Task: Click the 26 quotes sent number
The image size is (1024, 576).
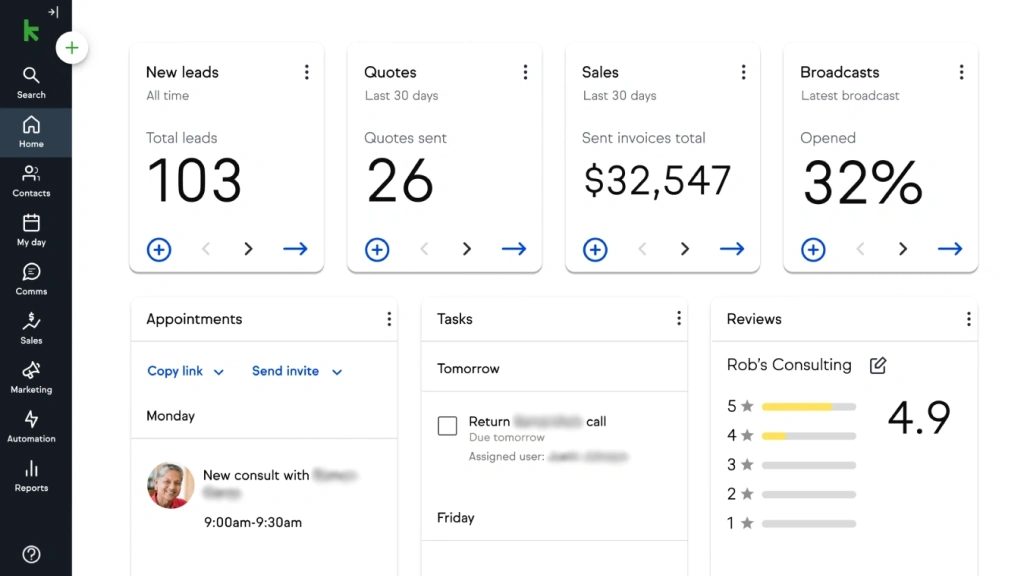Action: point(400,181)
